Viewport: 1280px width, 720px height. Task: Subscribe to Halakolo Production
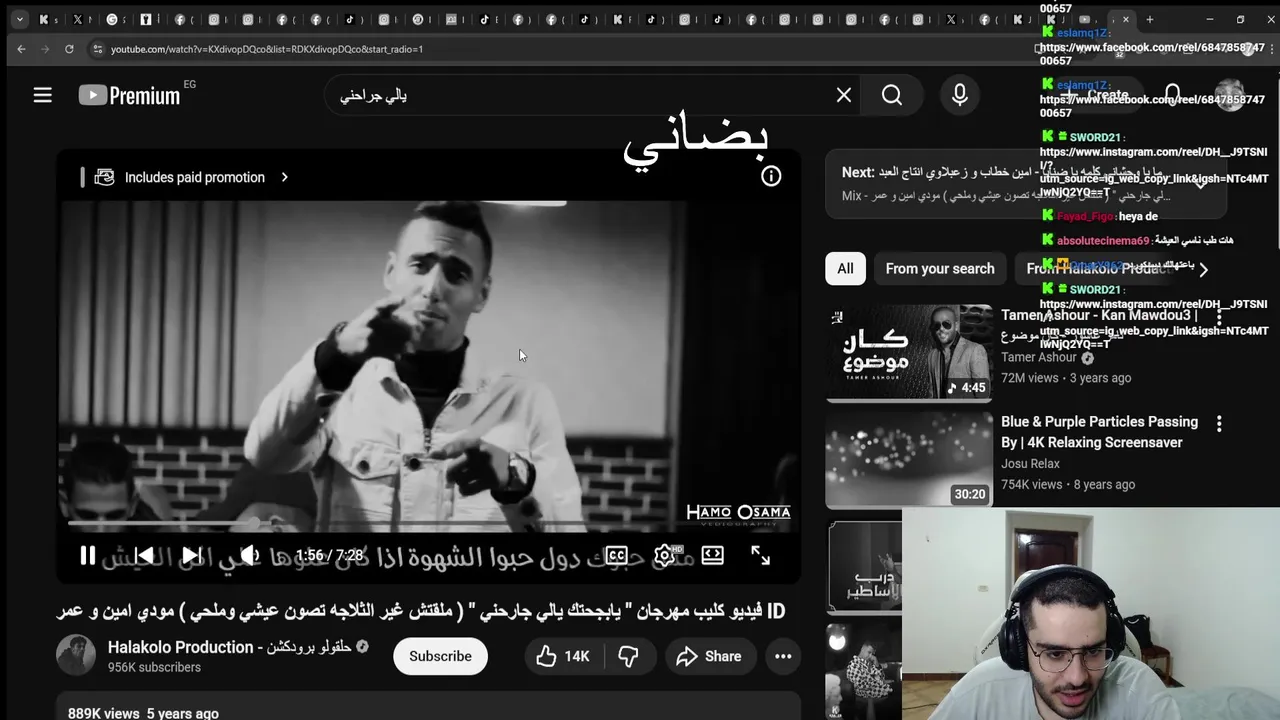[440, 656]
